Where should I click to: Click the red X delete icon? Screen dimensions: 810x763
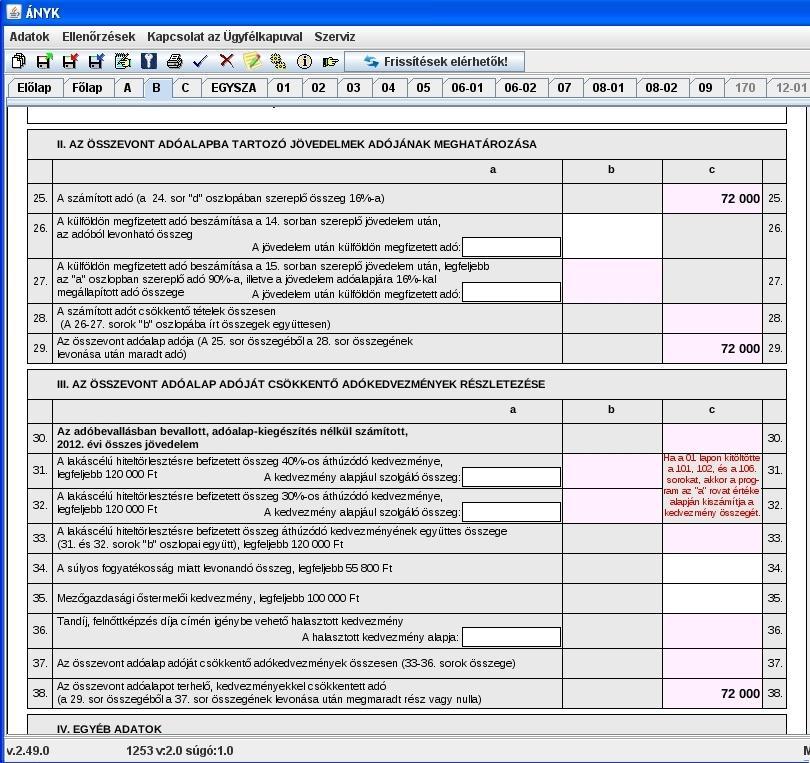pos(226,61)
